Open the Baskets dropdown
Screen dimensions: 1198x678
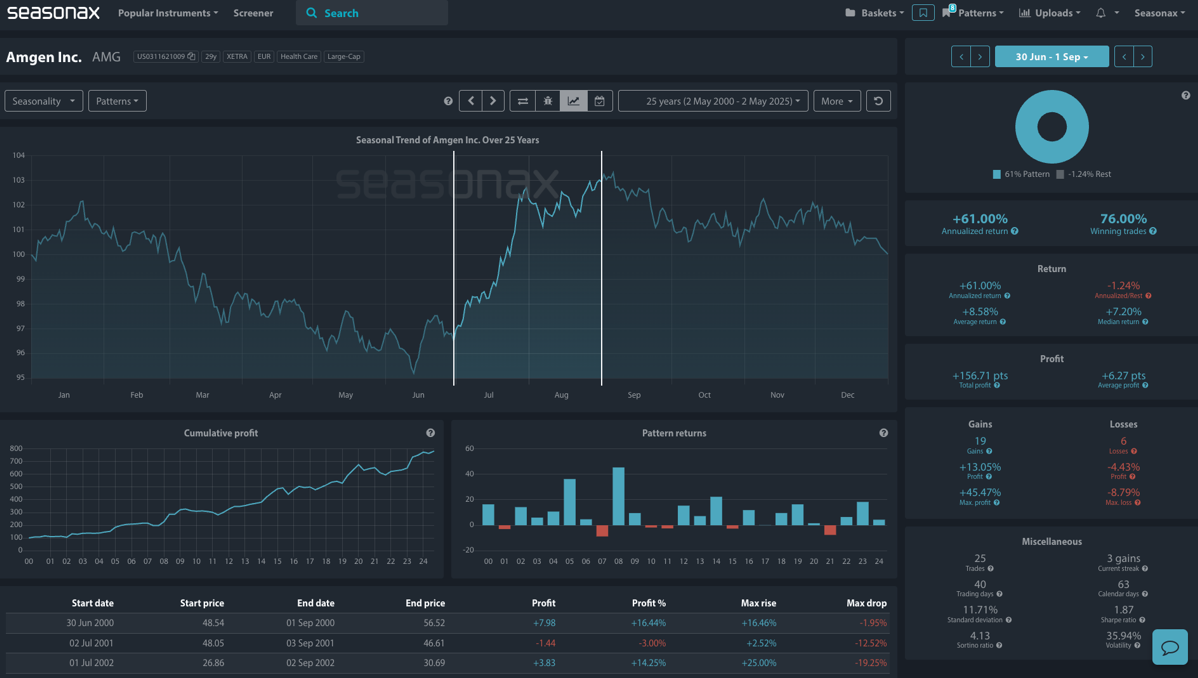pos(874,13)
